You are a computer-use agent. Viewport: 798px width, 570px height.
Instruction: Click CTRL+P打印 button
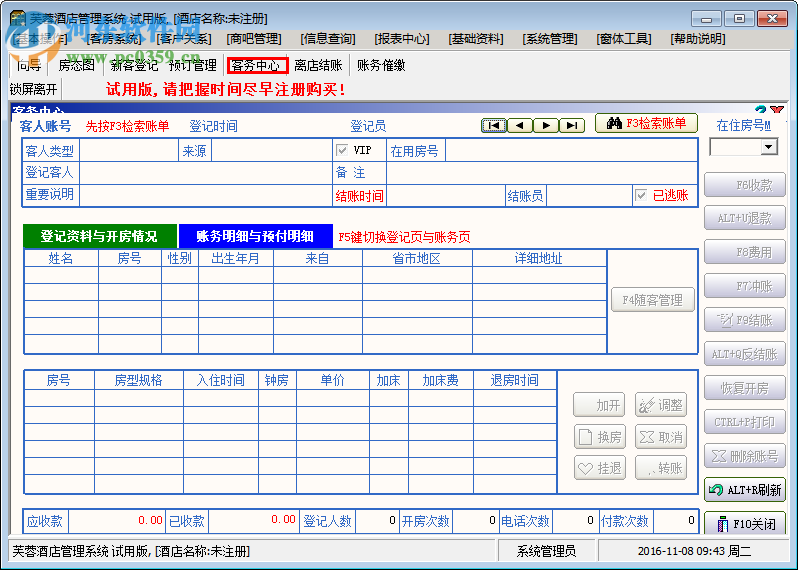(745, 422)
